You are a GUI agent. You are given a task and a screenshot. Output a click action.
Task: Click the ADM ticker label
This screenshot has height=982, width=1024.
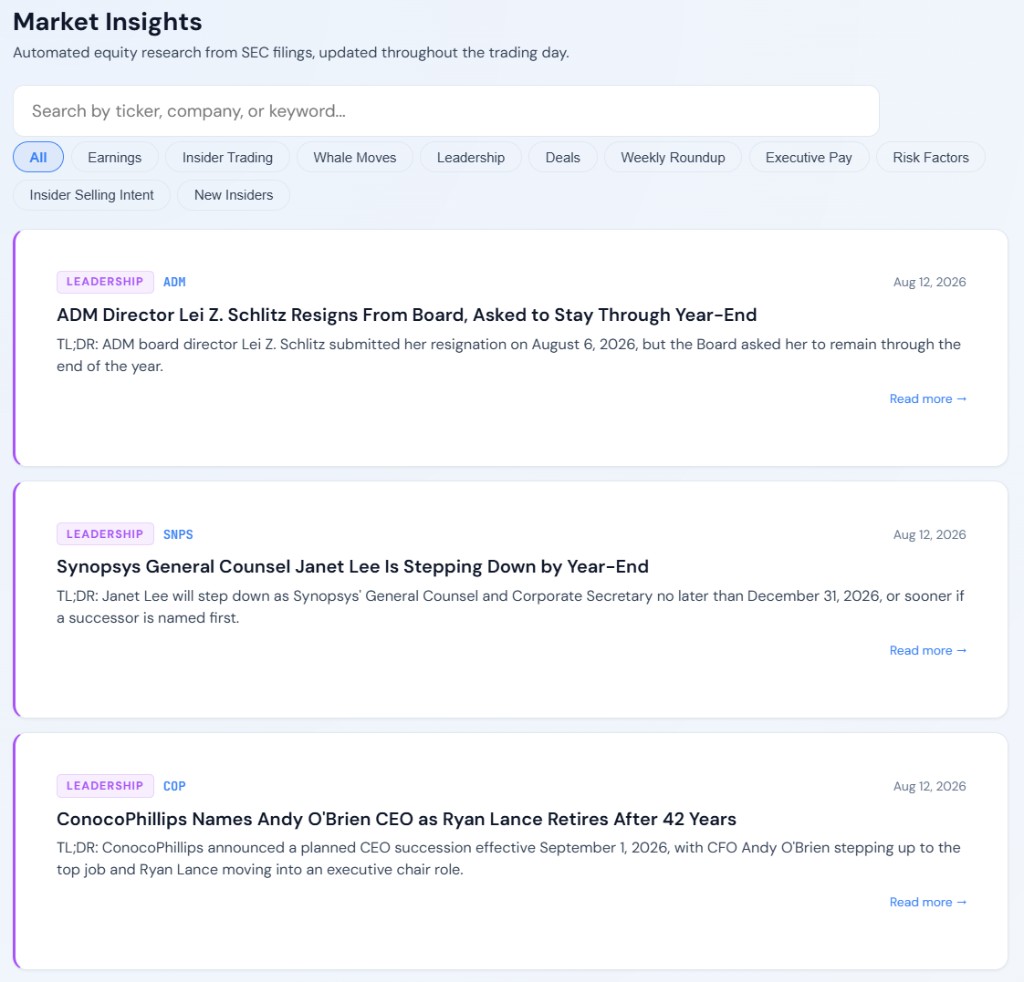[174, 282]
